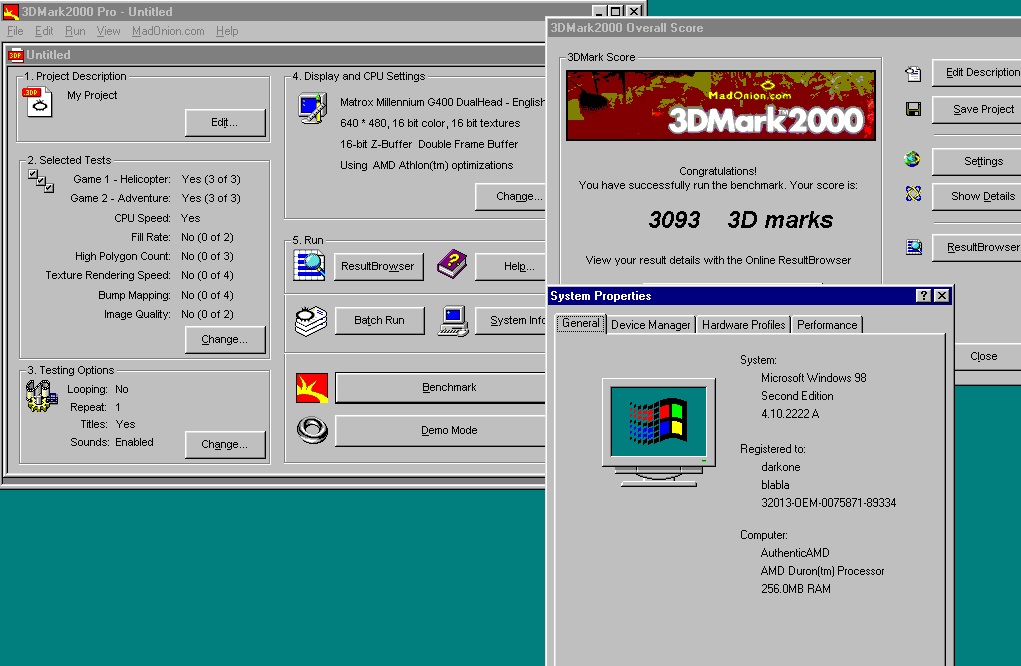The width and height of the screenshot is (1021, 666).
Task: Open the View menu
Action: [108, 31]
